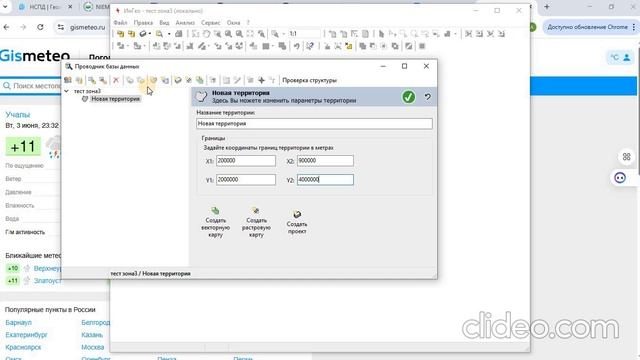The image size is (640, 360).
Task: Click the °C unit switch on Gismeteo
Action: [x=614, y=58]
